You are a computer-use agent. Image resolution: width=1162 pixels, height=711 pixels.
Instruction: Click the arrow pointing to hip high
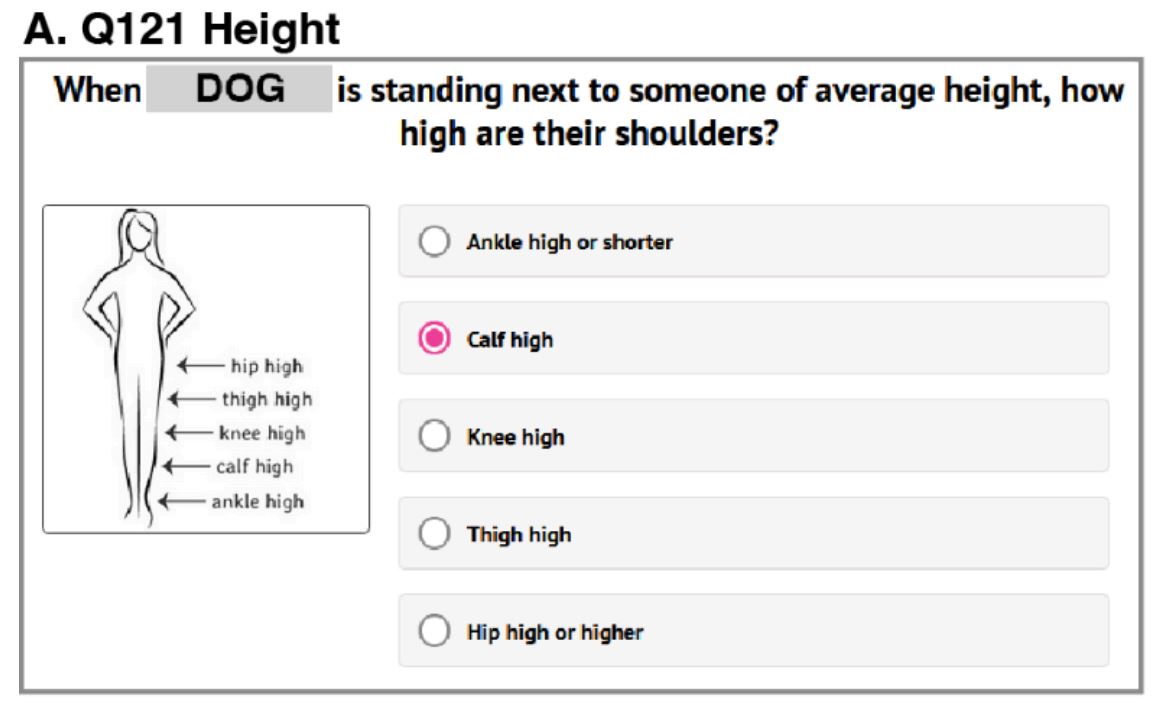[200, 366]
